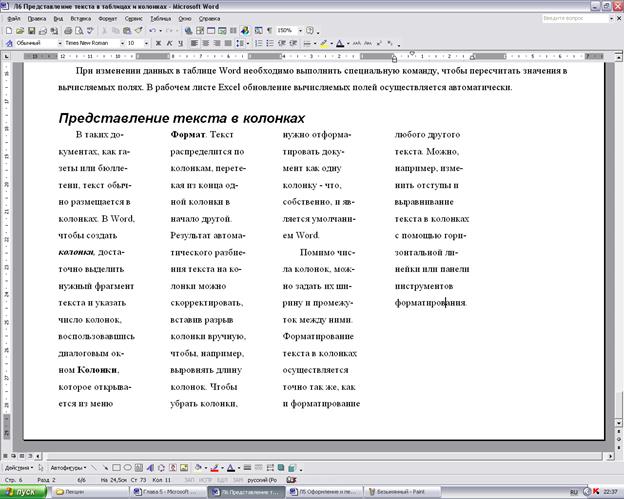This screenshot has height=499, width=624.
Task: Click the Columns toolbar icon
Action: click(233, 30)
